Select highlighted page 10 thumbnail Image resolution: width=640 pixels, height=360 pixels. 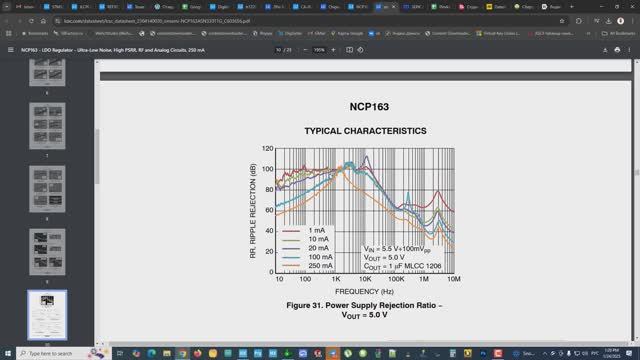47,315
